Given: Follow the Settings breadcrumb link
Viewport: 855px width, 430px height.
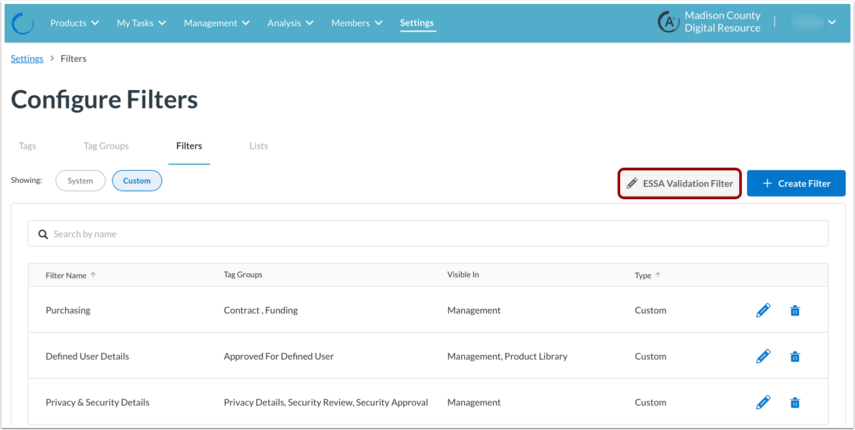Looking at the screenshot, I should pyautogui.click(x=27, y=59).
